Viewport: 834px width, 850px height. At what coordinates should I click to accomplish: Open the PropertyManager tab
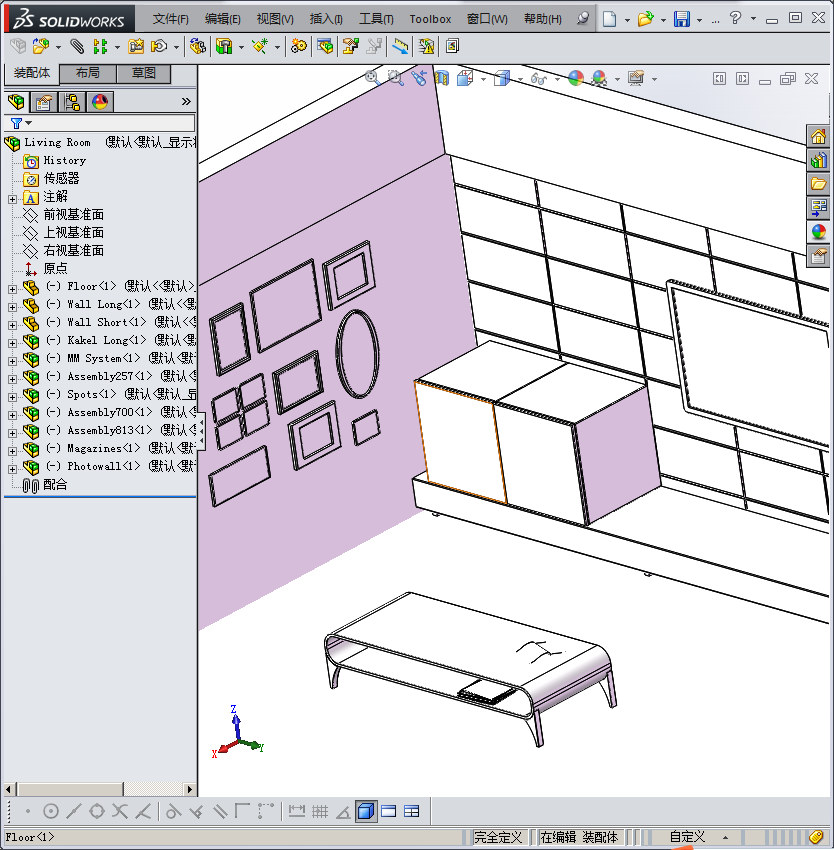click(44, 101)
